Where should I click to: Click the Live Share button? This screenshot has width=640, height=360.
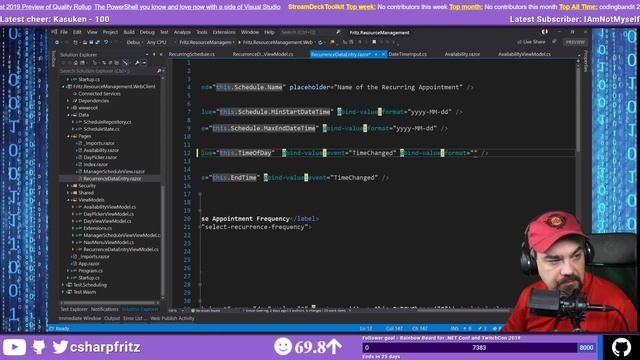pyautogui.click(x=531, y=42)
